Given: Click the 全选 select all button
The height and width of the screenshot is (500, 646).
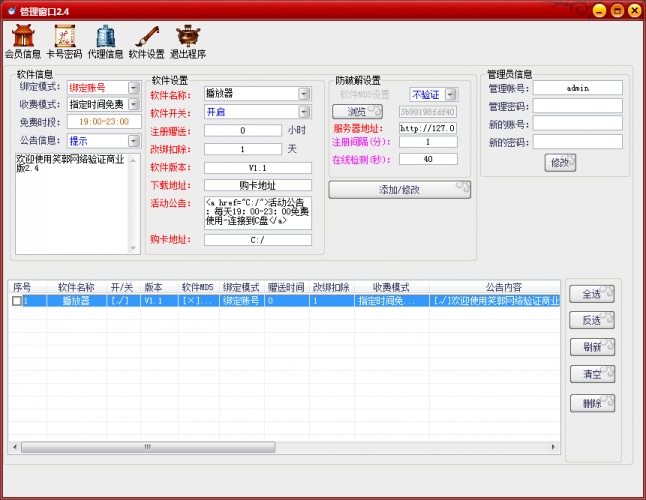Looking at the screenshot, I should (590, 294).
